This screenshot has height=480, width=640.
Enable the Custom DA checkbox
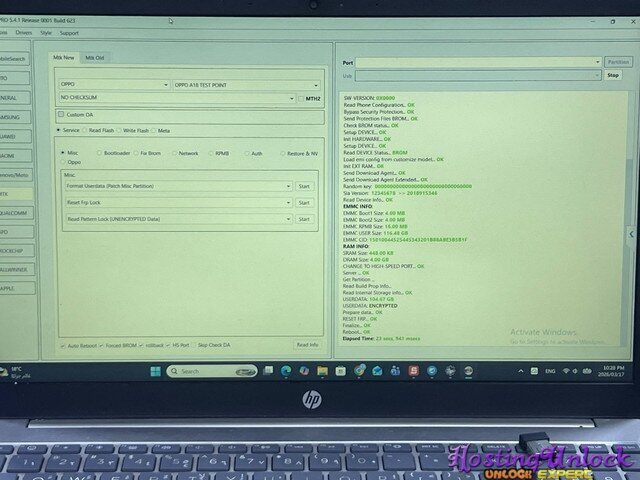tap(59, 114)
